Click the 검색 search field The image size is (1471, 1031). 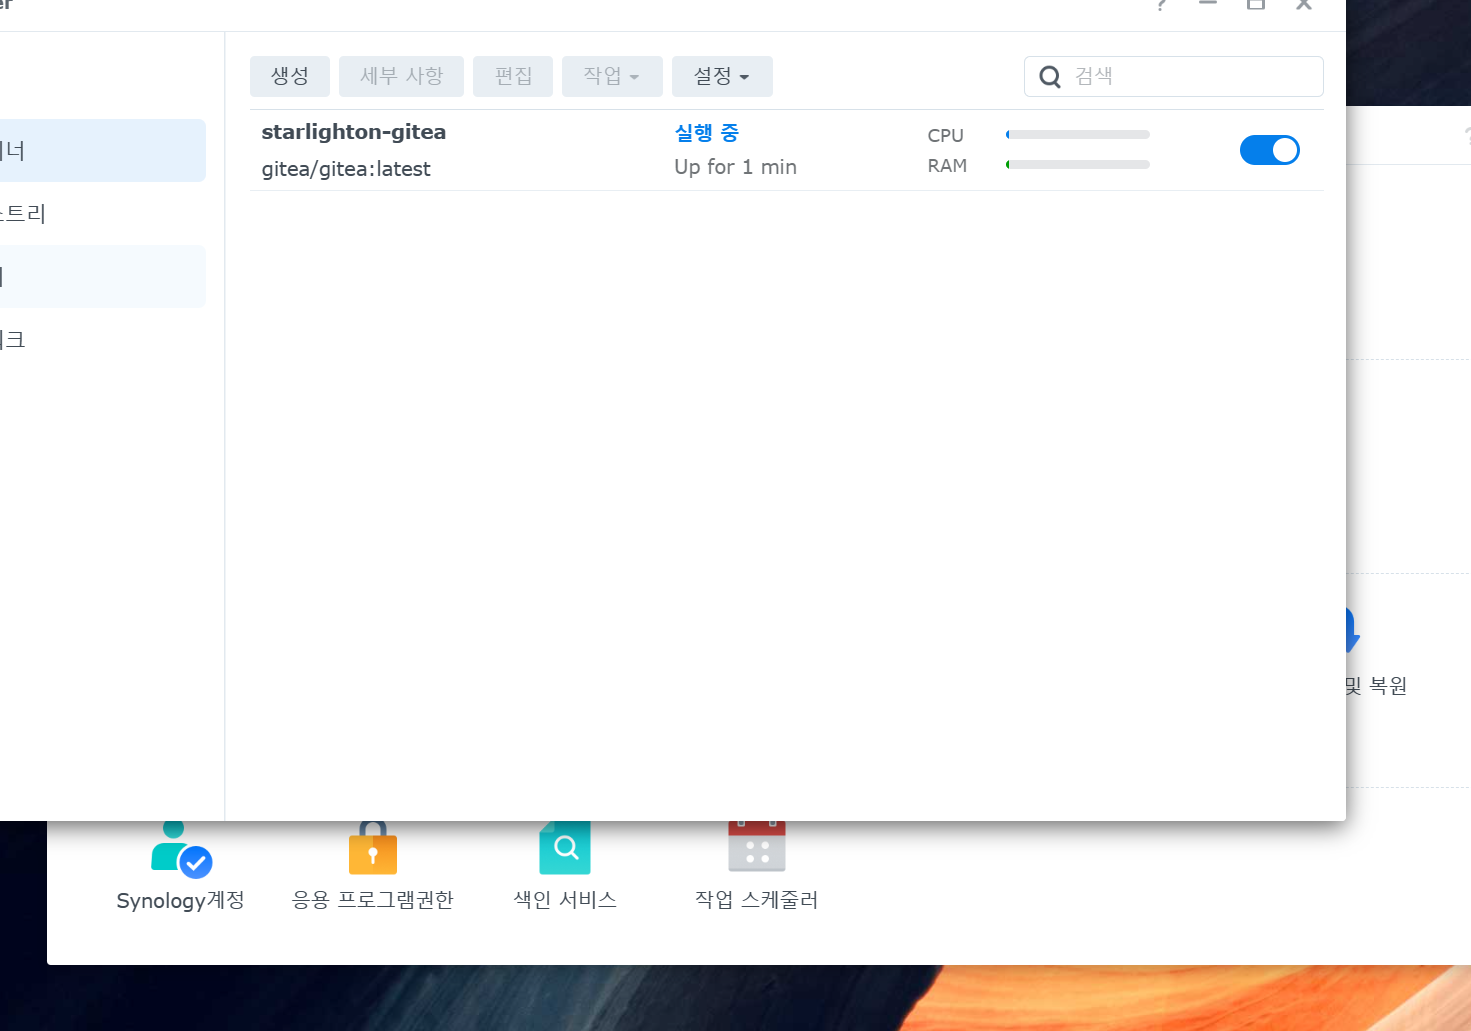pos(1174,76)
